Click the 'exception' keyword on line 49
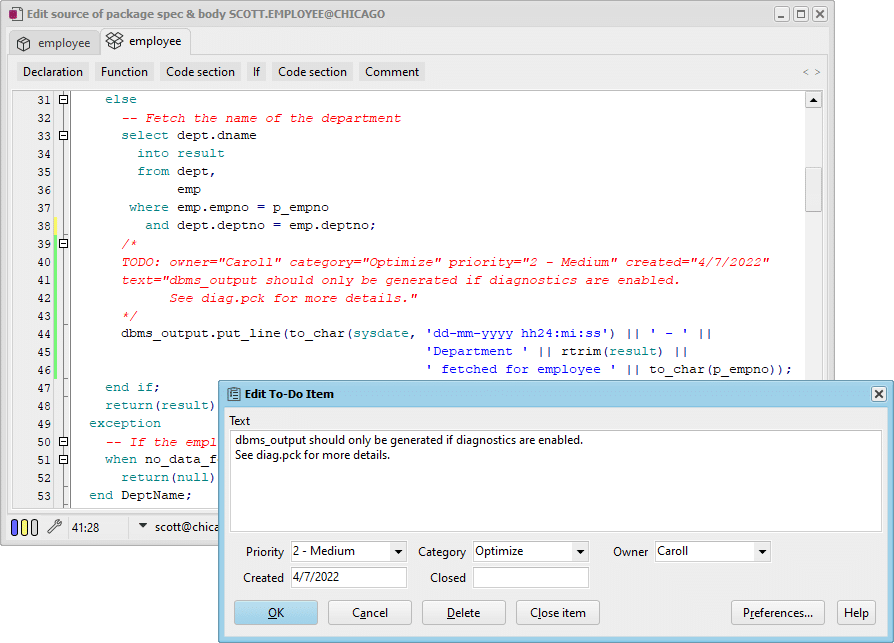This screenshot has width=894, height=643. click(125, 424)
